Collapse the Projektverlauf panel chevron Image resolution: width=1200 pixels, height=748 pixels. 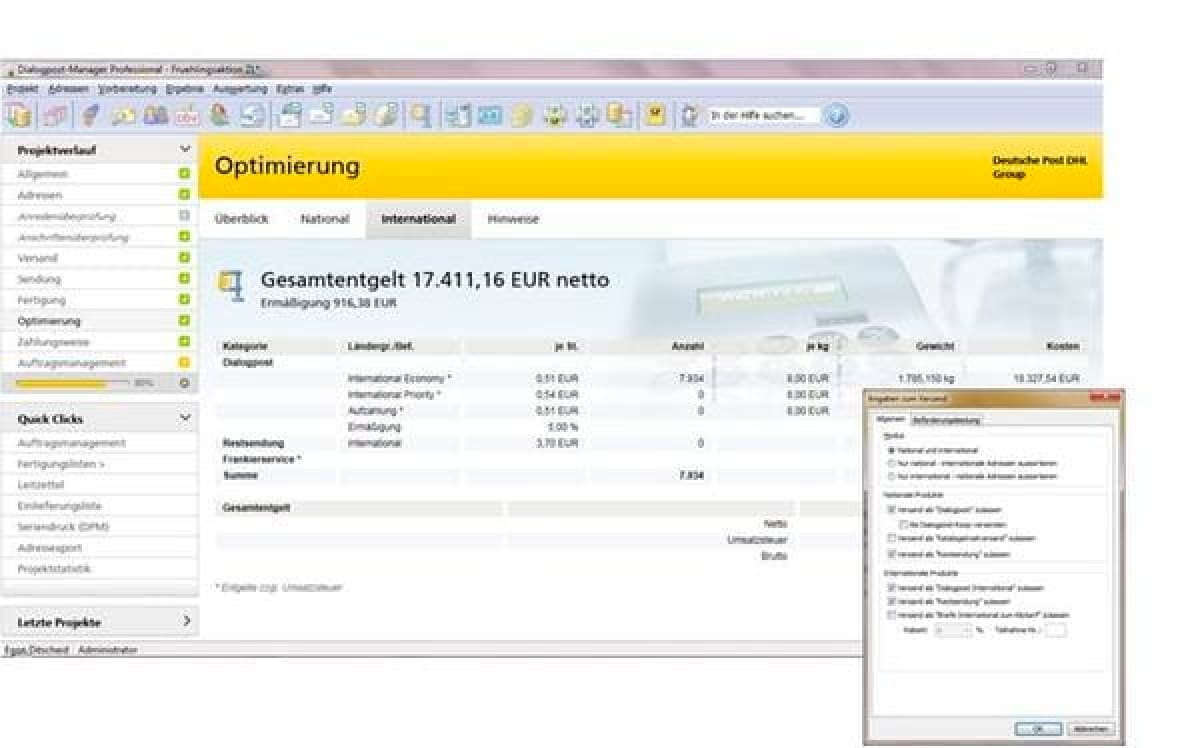click(185, 150)
